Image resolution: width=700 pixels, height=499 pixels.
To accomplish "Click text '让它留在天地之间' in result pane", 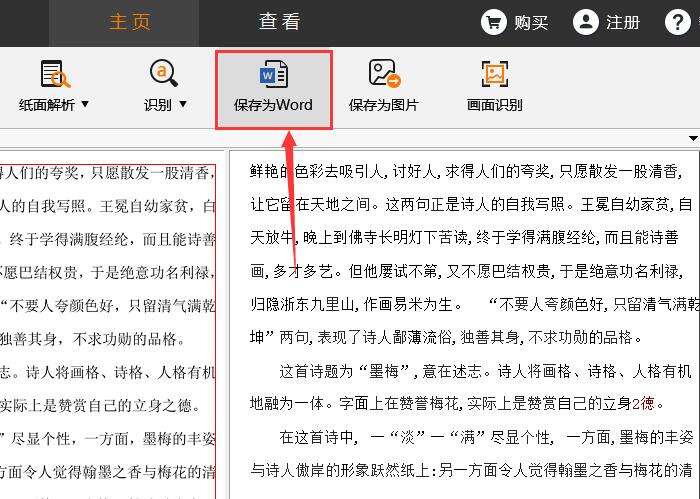I will [310, 204].
